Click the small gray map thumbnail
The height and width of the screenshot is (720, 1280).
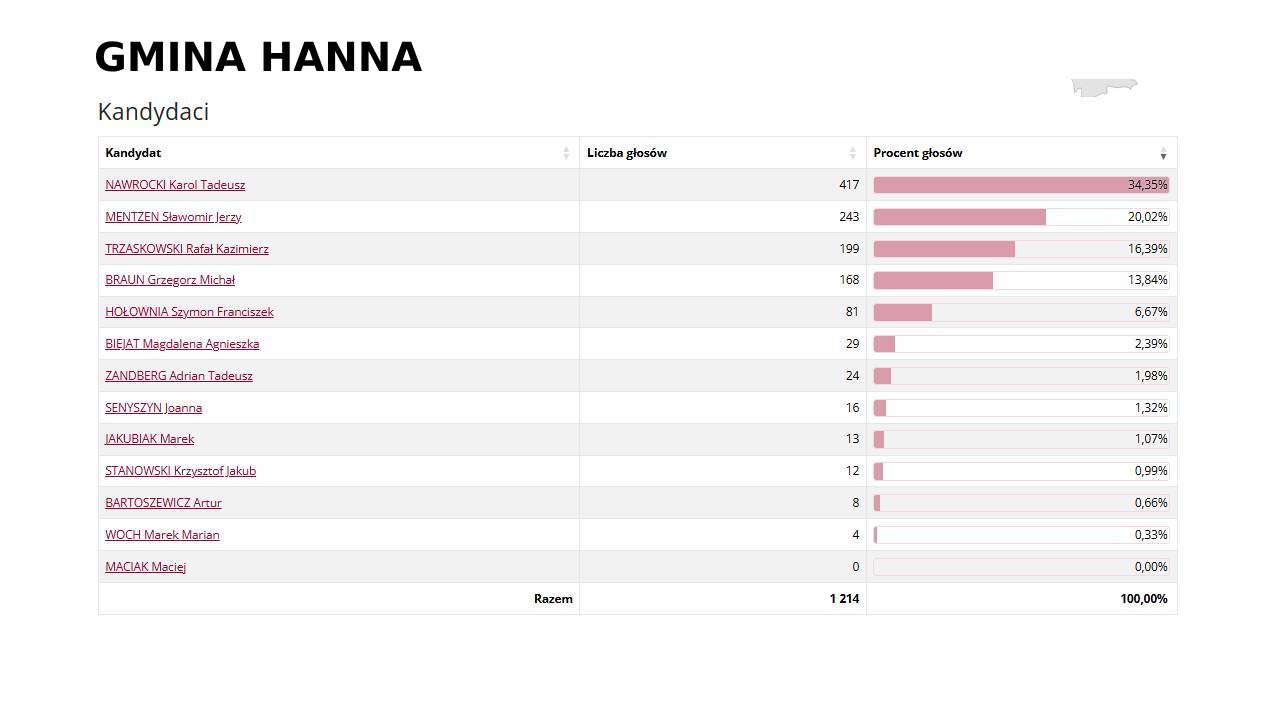pos(1104,88)
